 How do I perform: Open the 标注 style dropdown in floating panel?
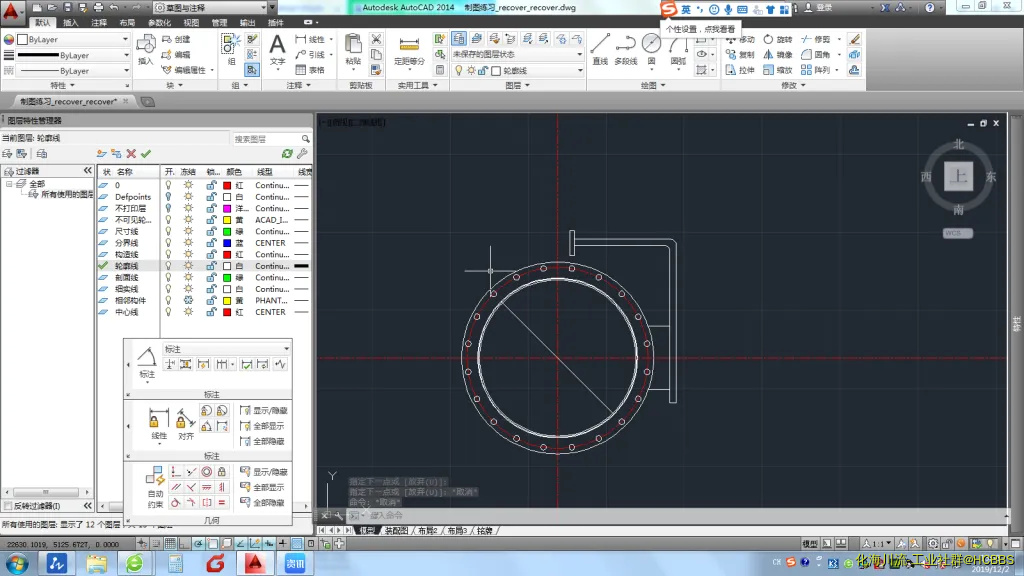tap(227, 349)
